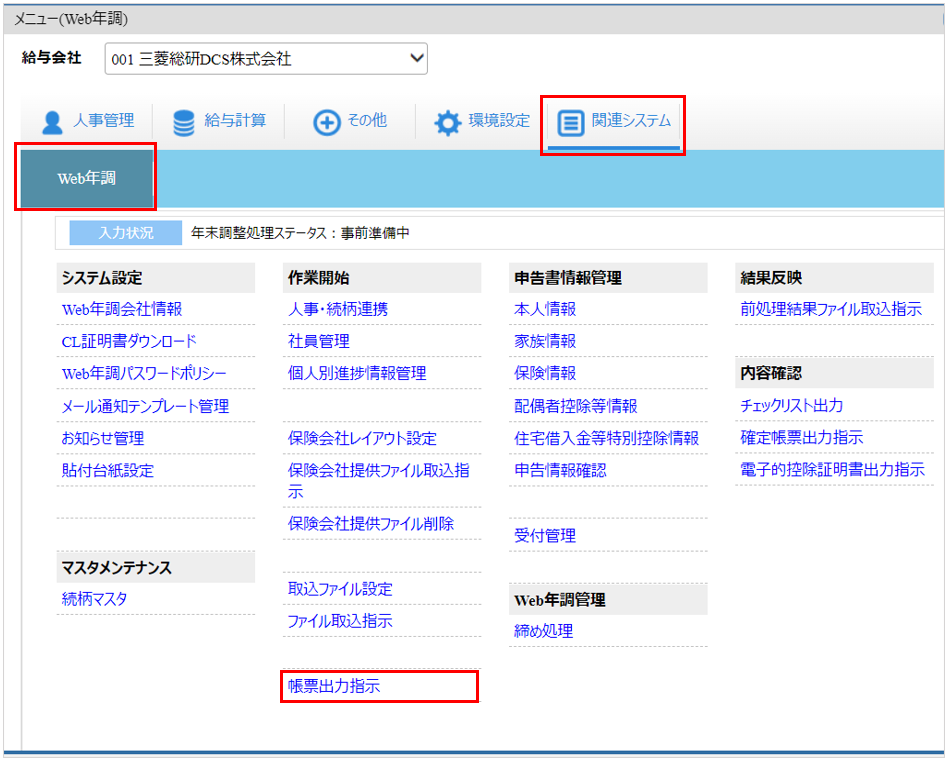The image size is (948, 761).
Task: Open チェックリスト出力 link
Action: 791,406
